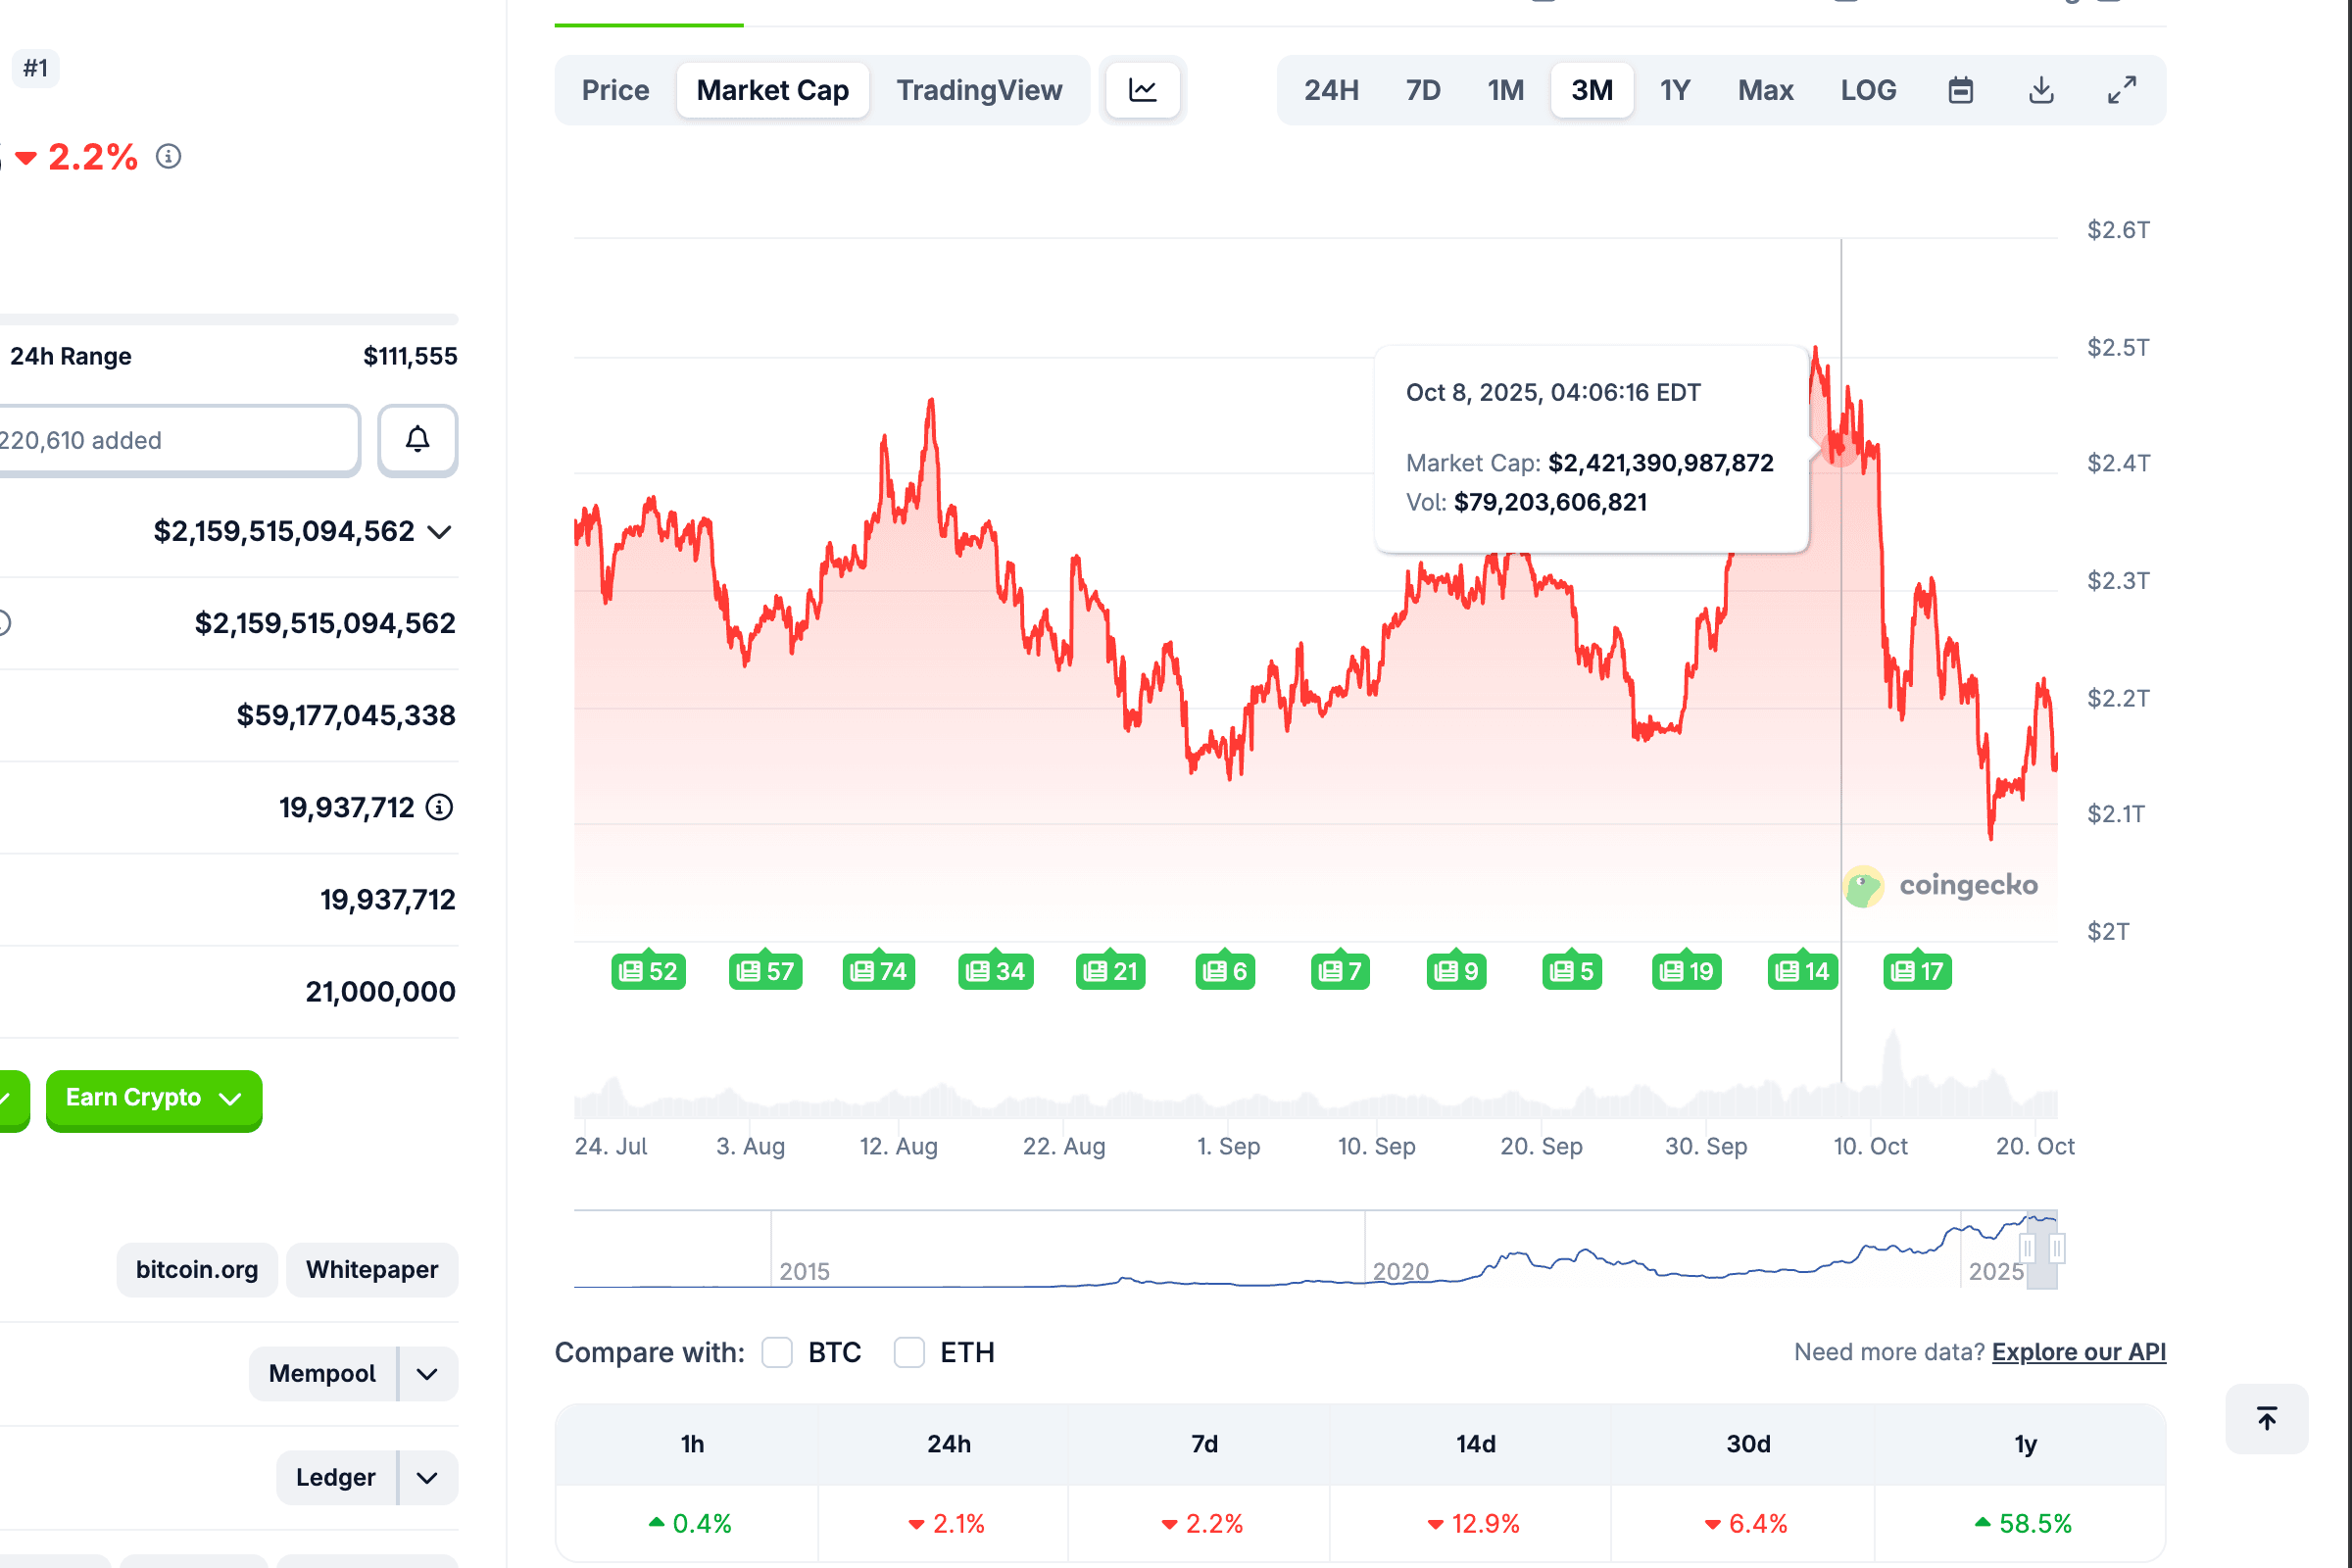Click the download chart data icon

pyautogui.click(x=2041, y=90)
